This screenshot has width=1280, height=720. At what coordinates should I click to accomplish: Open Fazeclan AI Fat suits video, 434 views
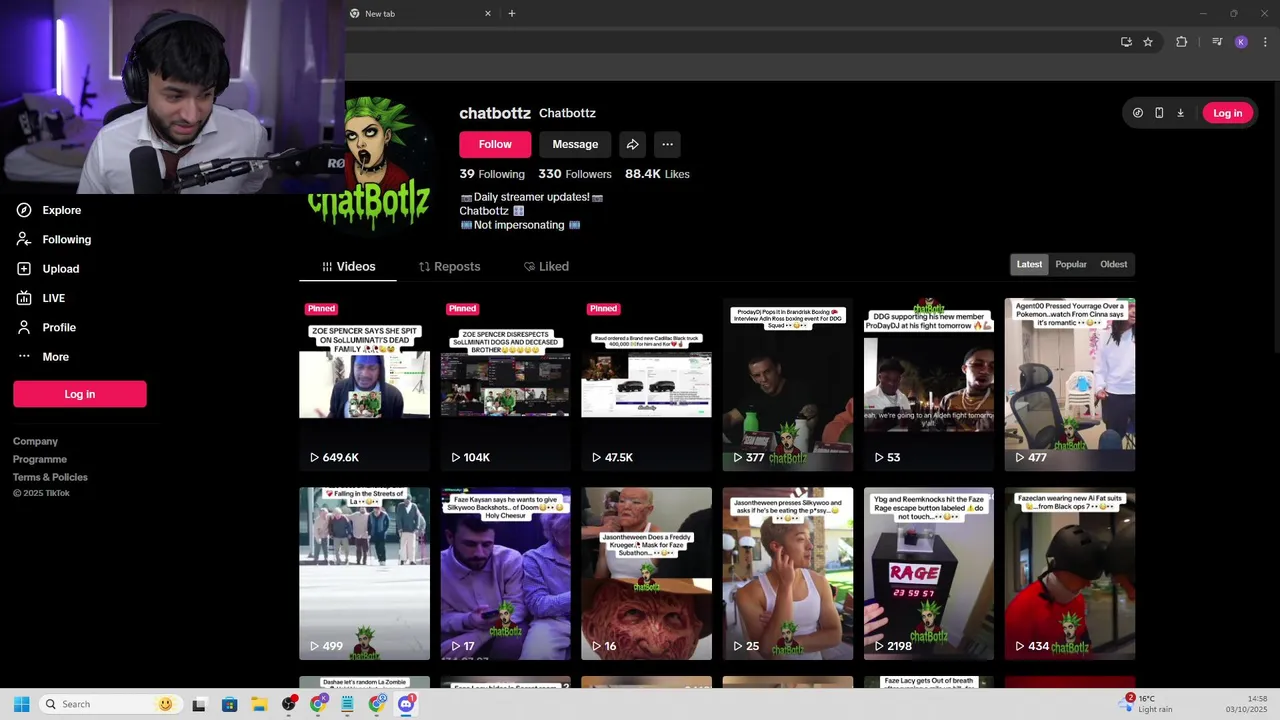coord(1069,574)
